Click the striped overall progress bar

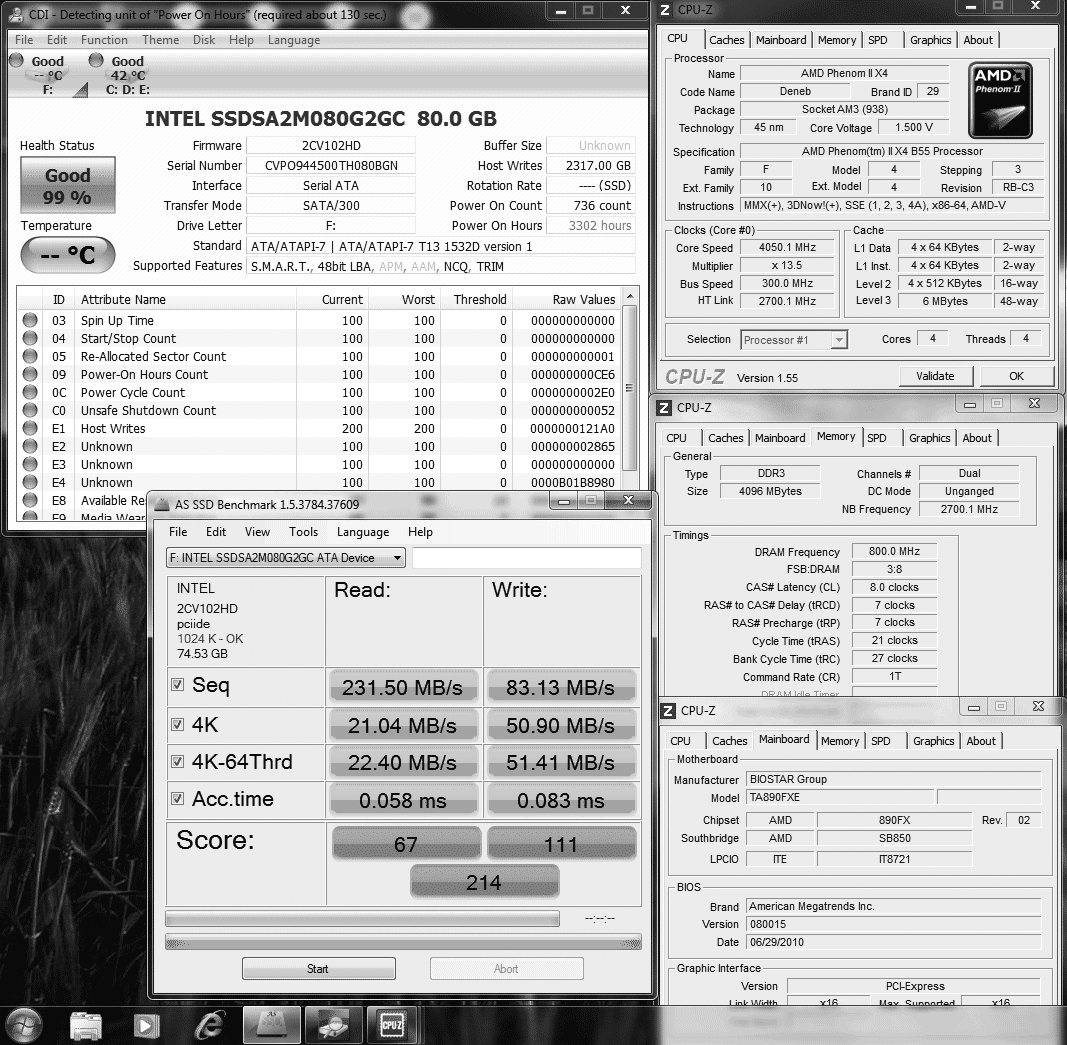point(403,942)
